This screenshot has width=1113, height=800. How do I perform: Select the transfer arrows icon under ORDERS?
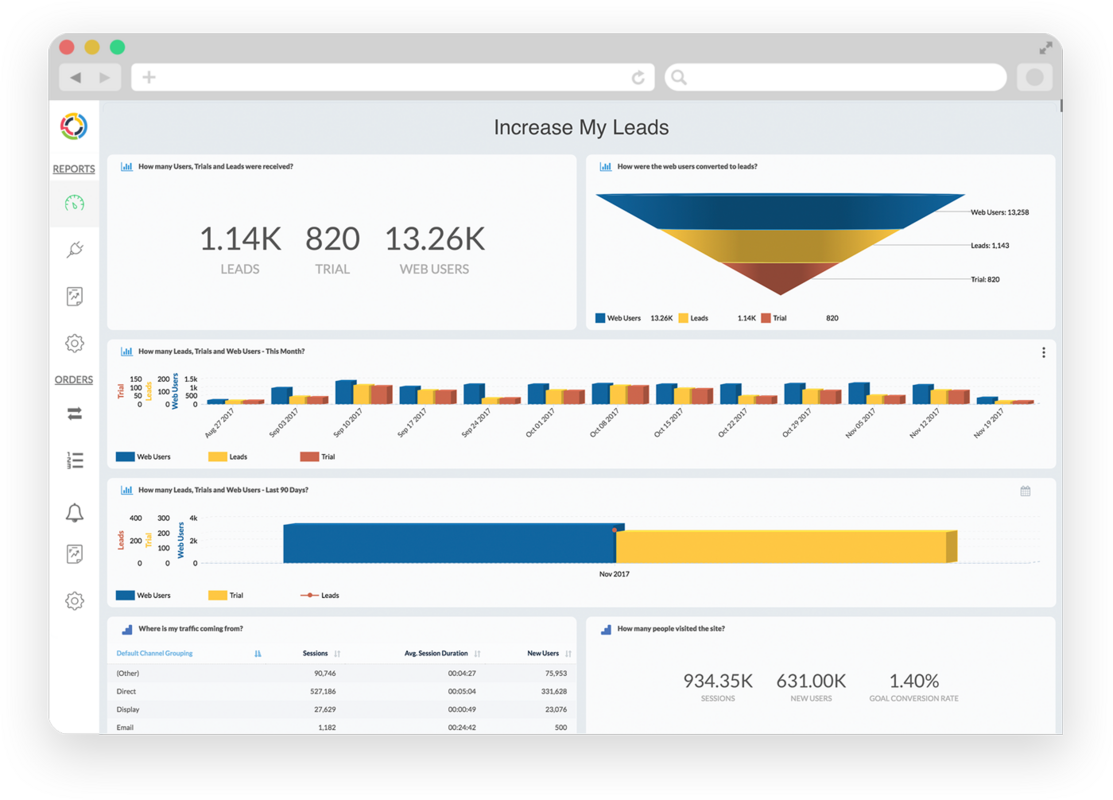click(74, 413)
